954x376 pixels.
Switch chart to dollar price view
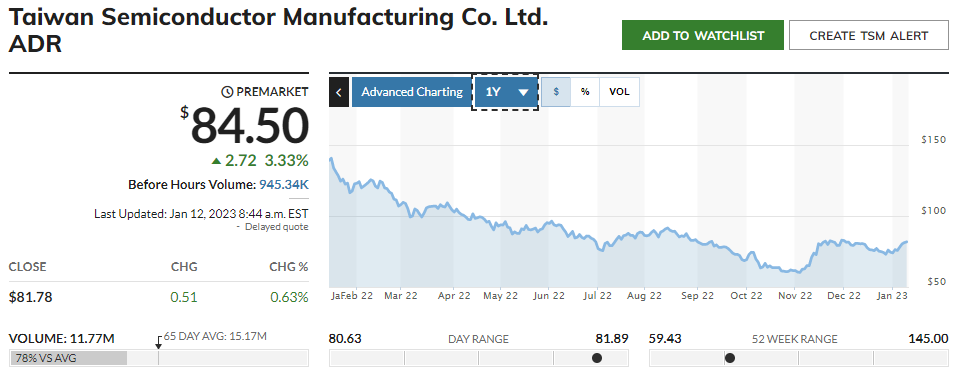tap(556, 92)
